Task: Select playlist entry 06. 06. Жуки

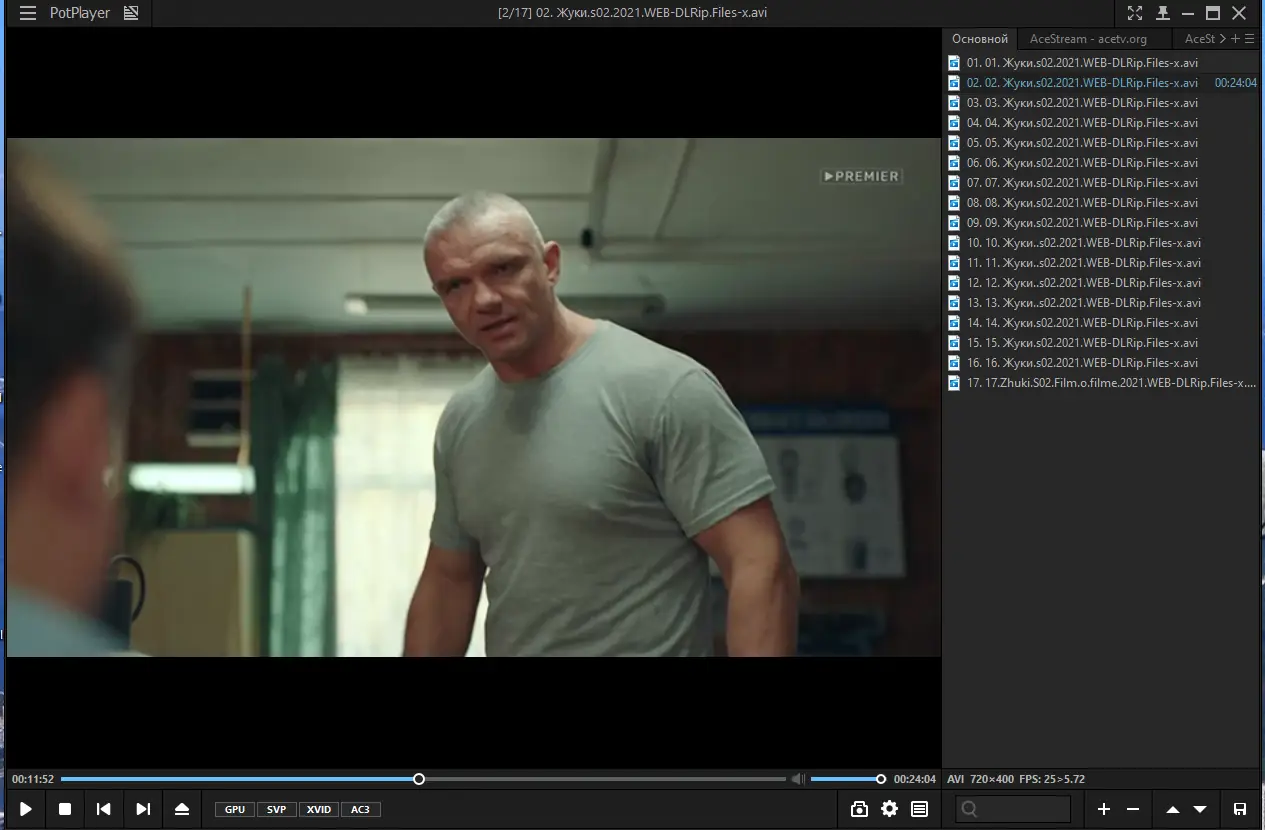Action: pos(1102,163)
